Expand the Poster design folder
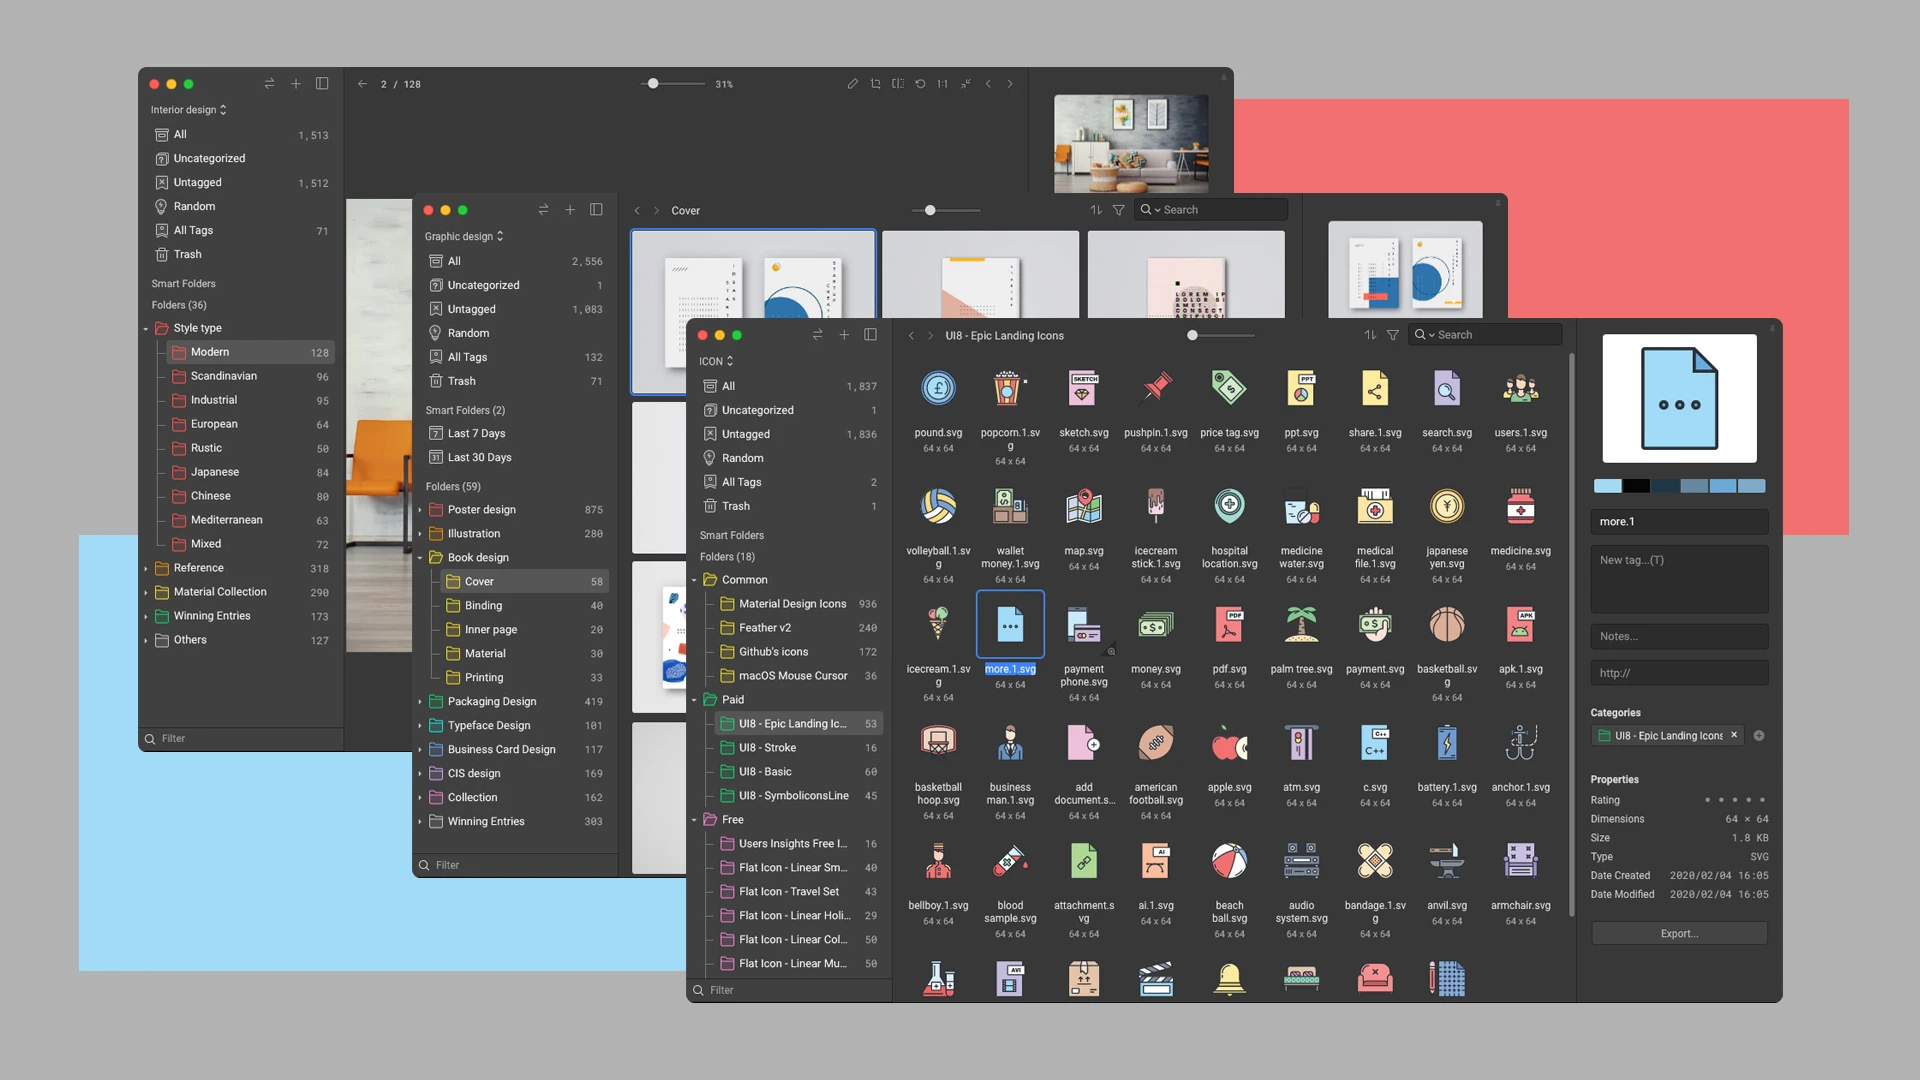The image size is (1920, 1080). [x=421, y=509]
